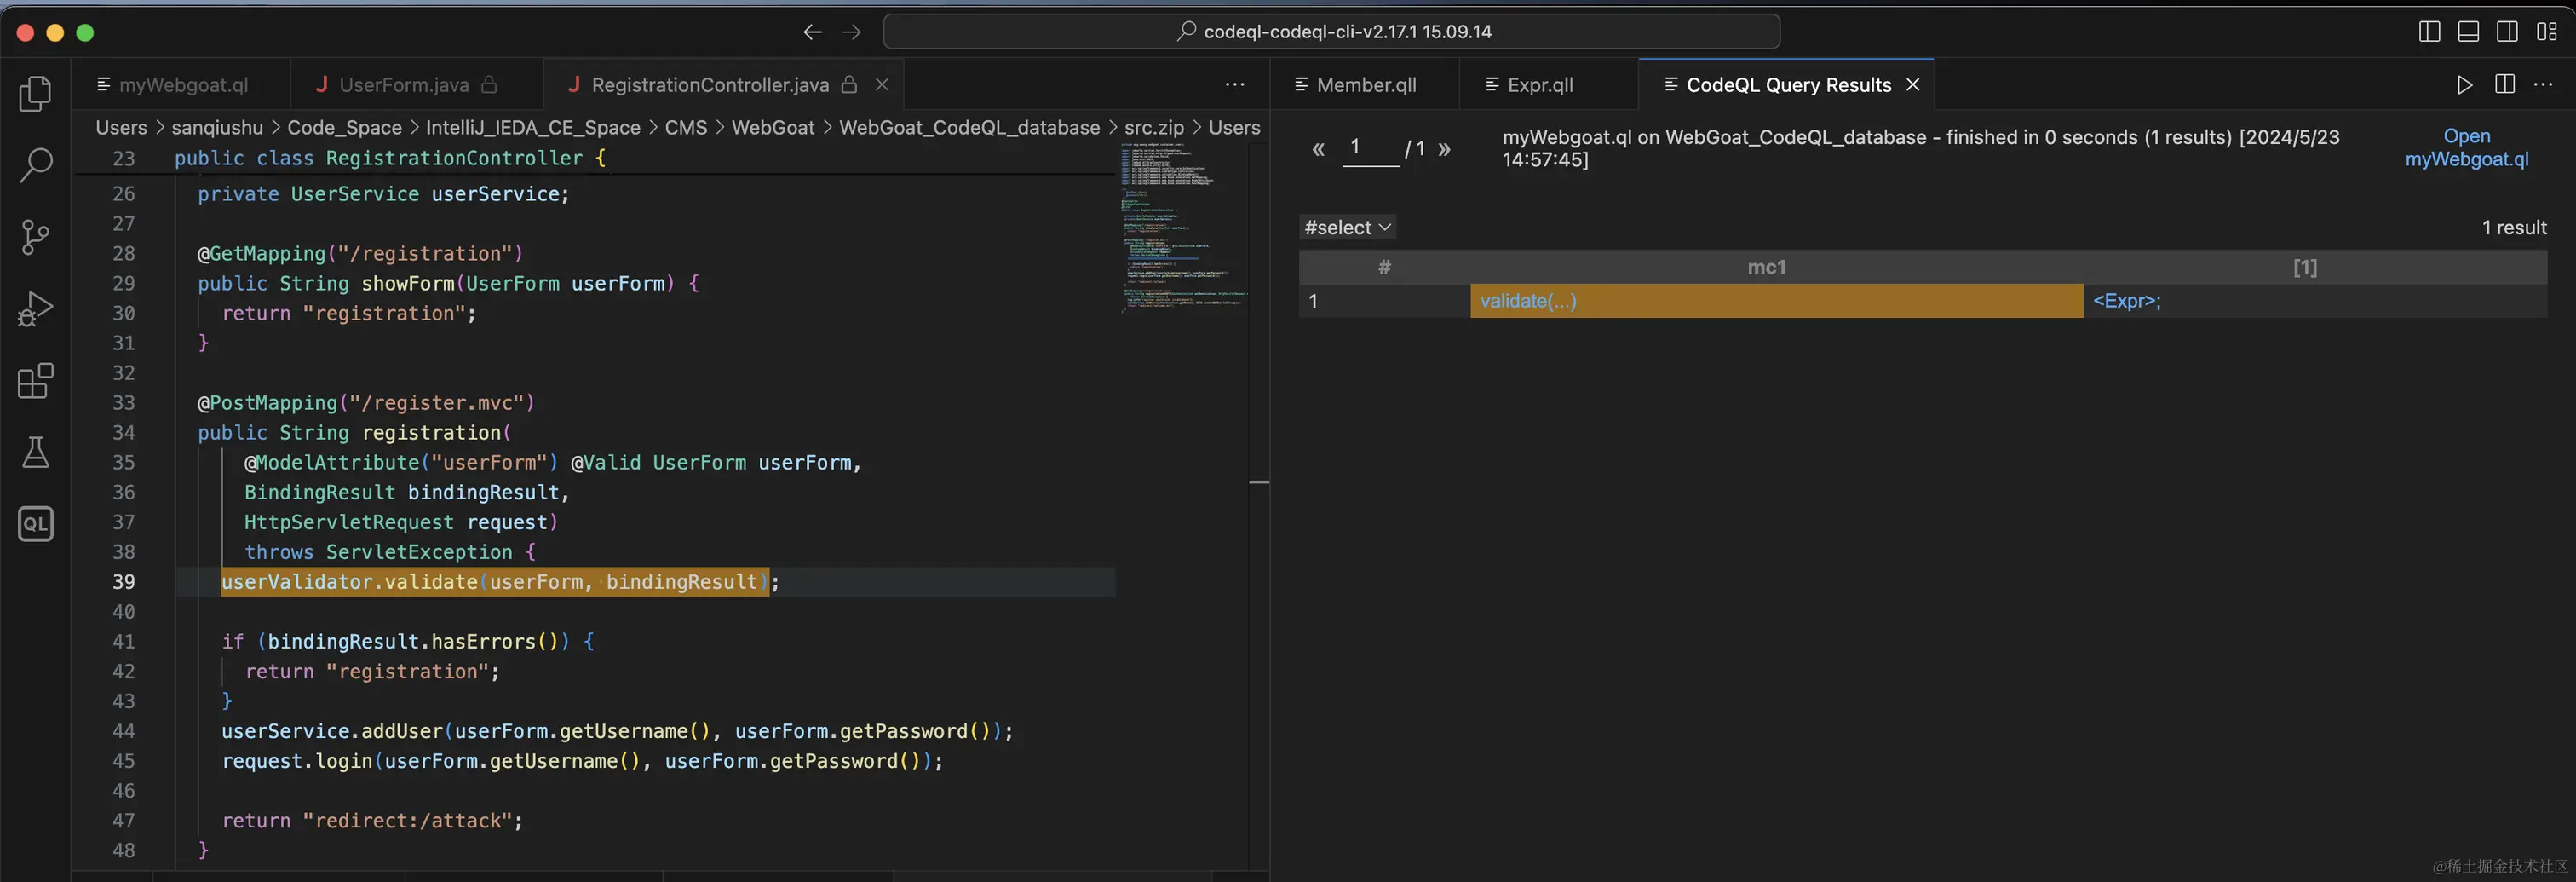Sort by the mc1 column header

pyautogui.click(x=1766, y=267)
